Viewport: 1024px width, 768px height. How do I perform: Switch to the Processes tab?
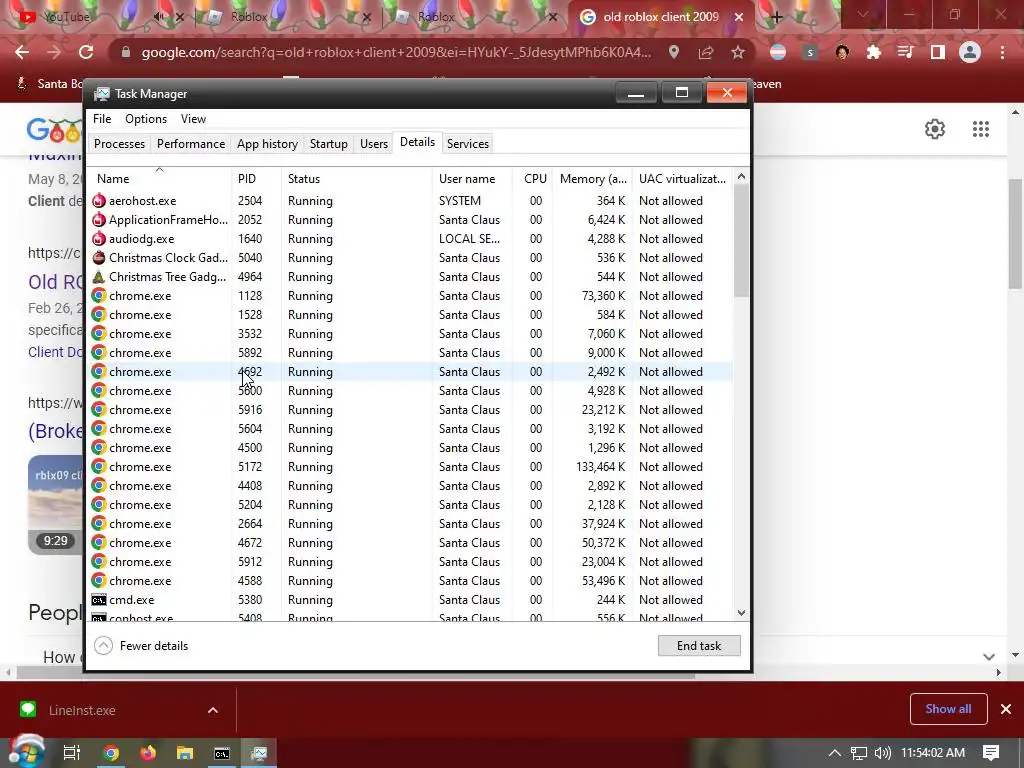(x=120, y=144)
